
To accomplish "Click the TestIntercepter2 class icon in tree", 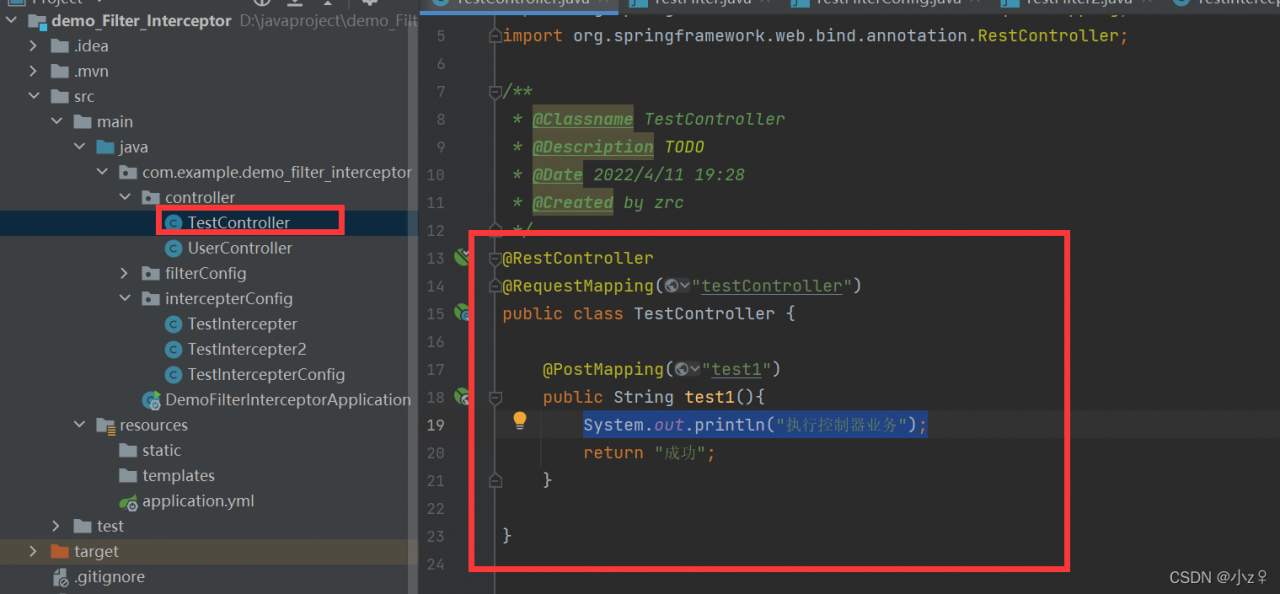I will pyautogui.click(x=174, y=349).
